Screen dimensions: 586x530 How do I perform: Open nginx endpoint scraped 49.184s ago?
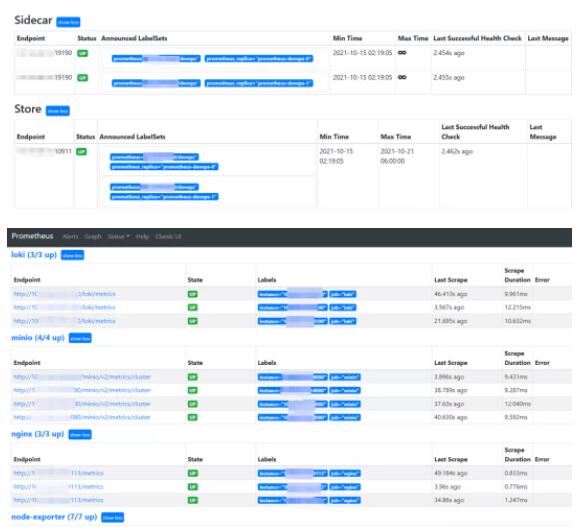[x=58, y=474]
